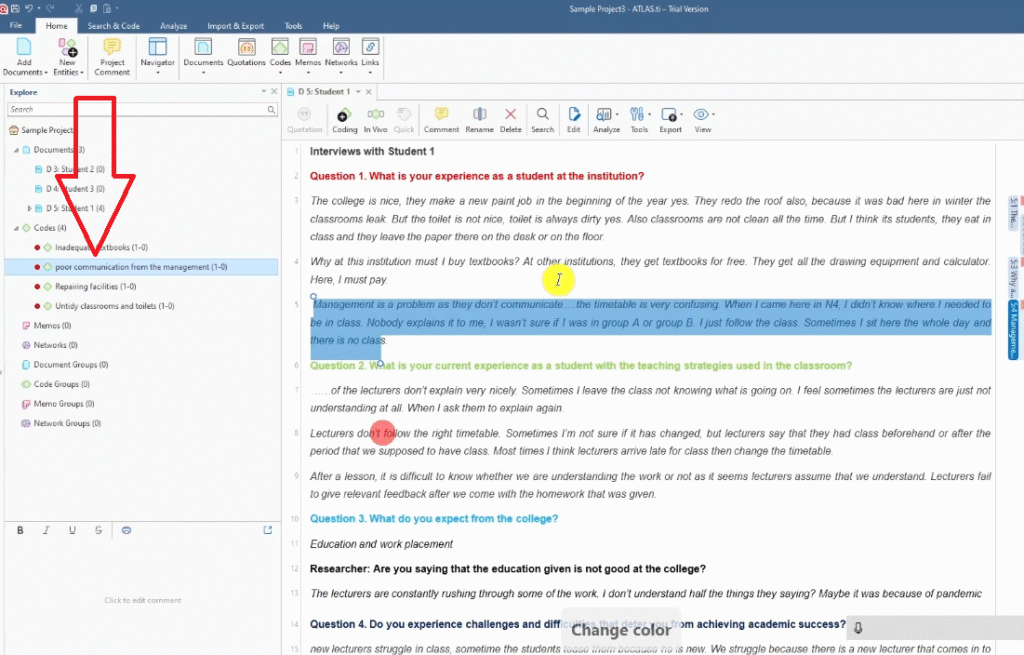
Task: Switch to the Search & Code tab
Action: point(113,25)
